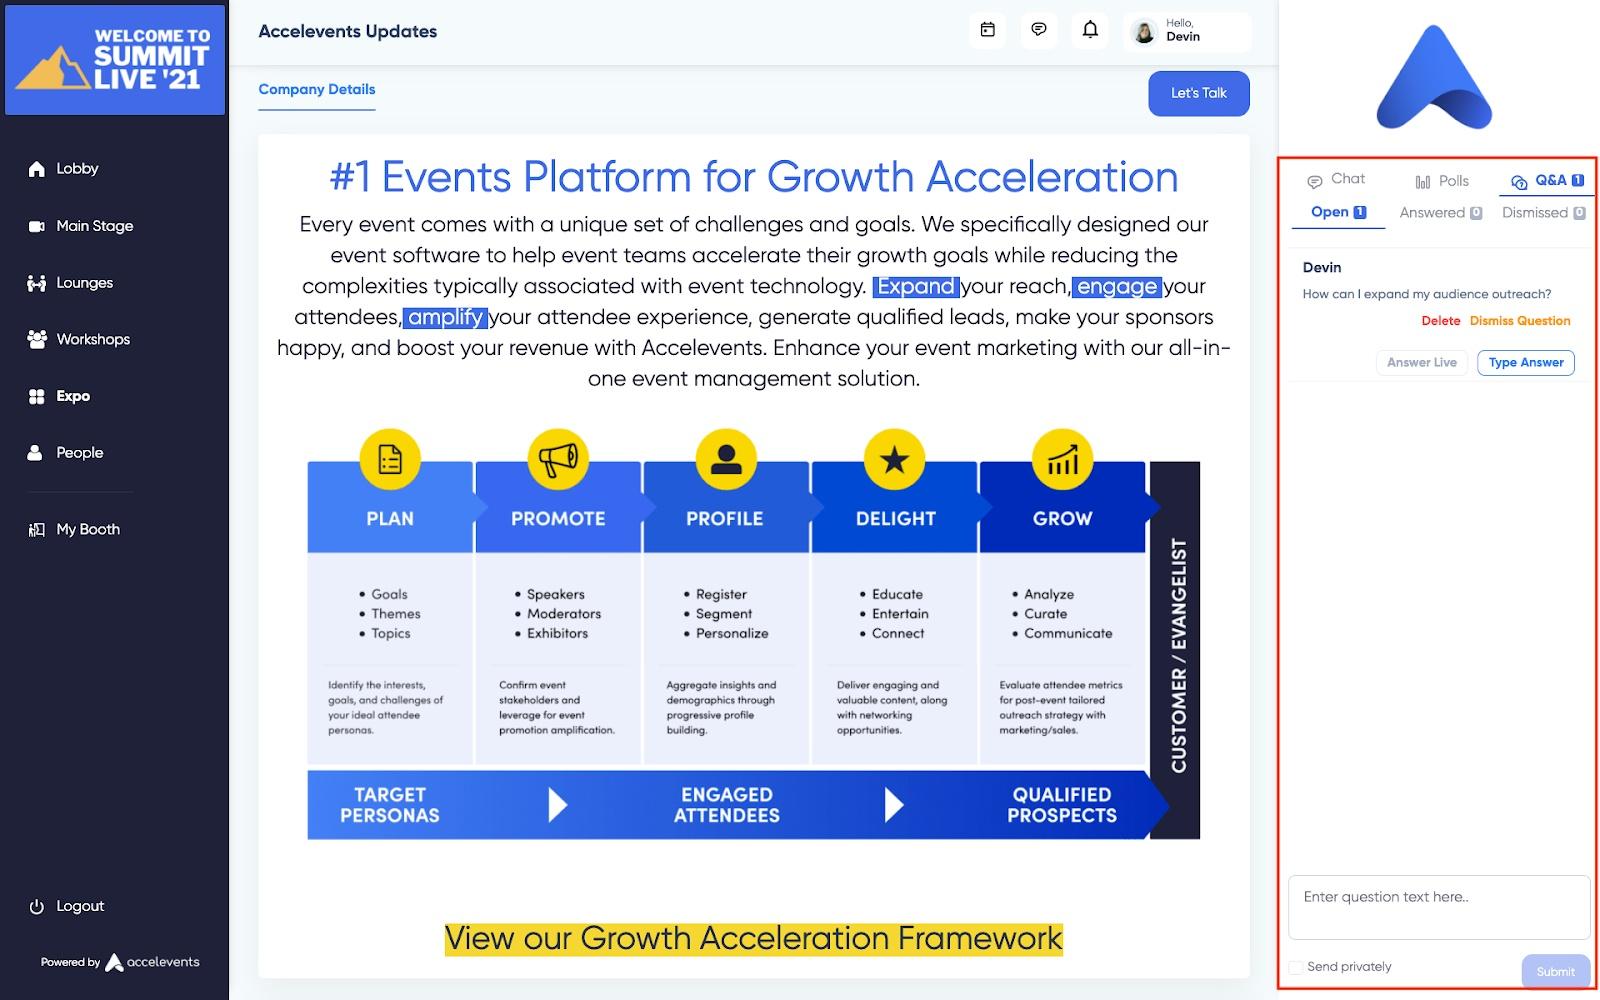Open the notifications bell
The width and height of the screenshot is (1600, 1000).
click(x=1090, y=30)
